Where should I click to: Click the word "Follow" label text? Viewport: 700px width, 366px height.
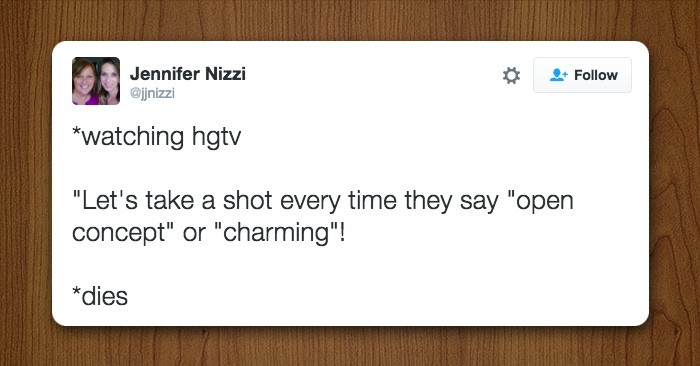pyautogui.click(x=596, y=75)
